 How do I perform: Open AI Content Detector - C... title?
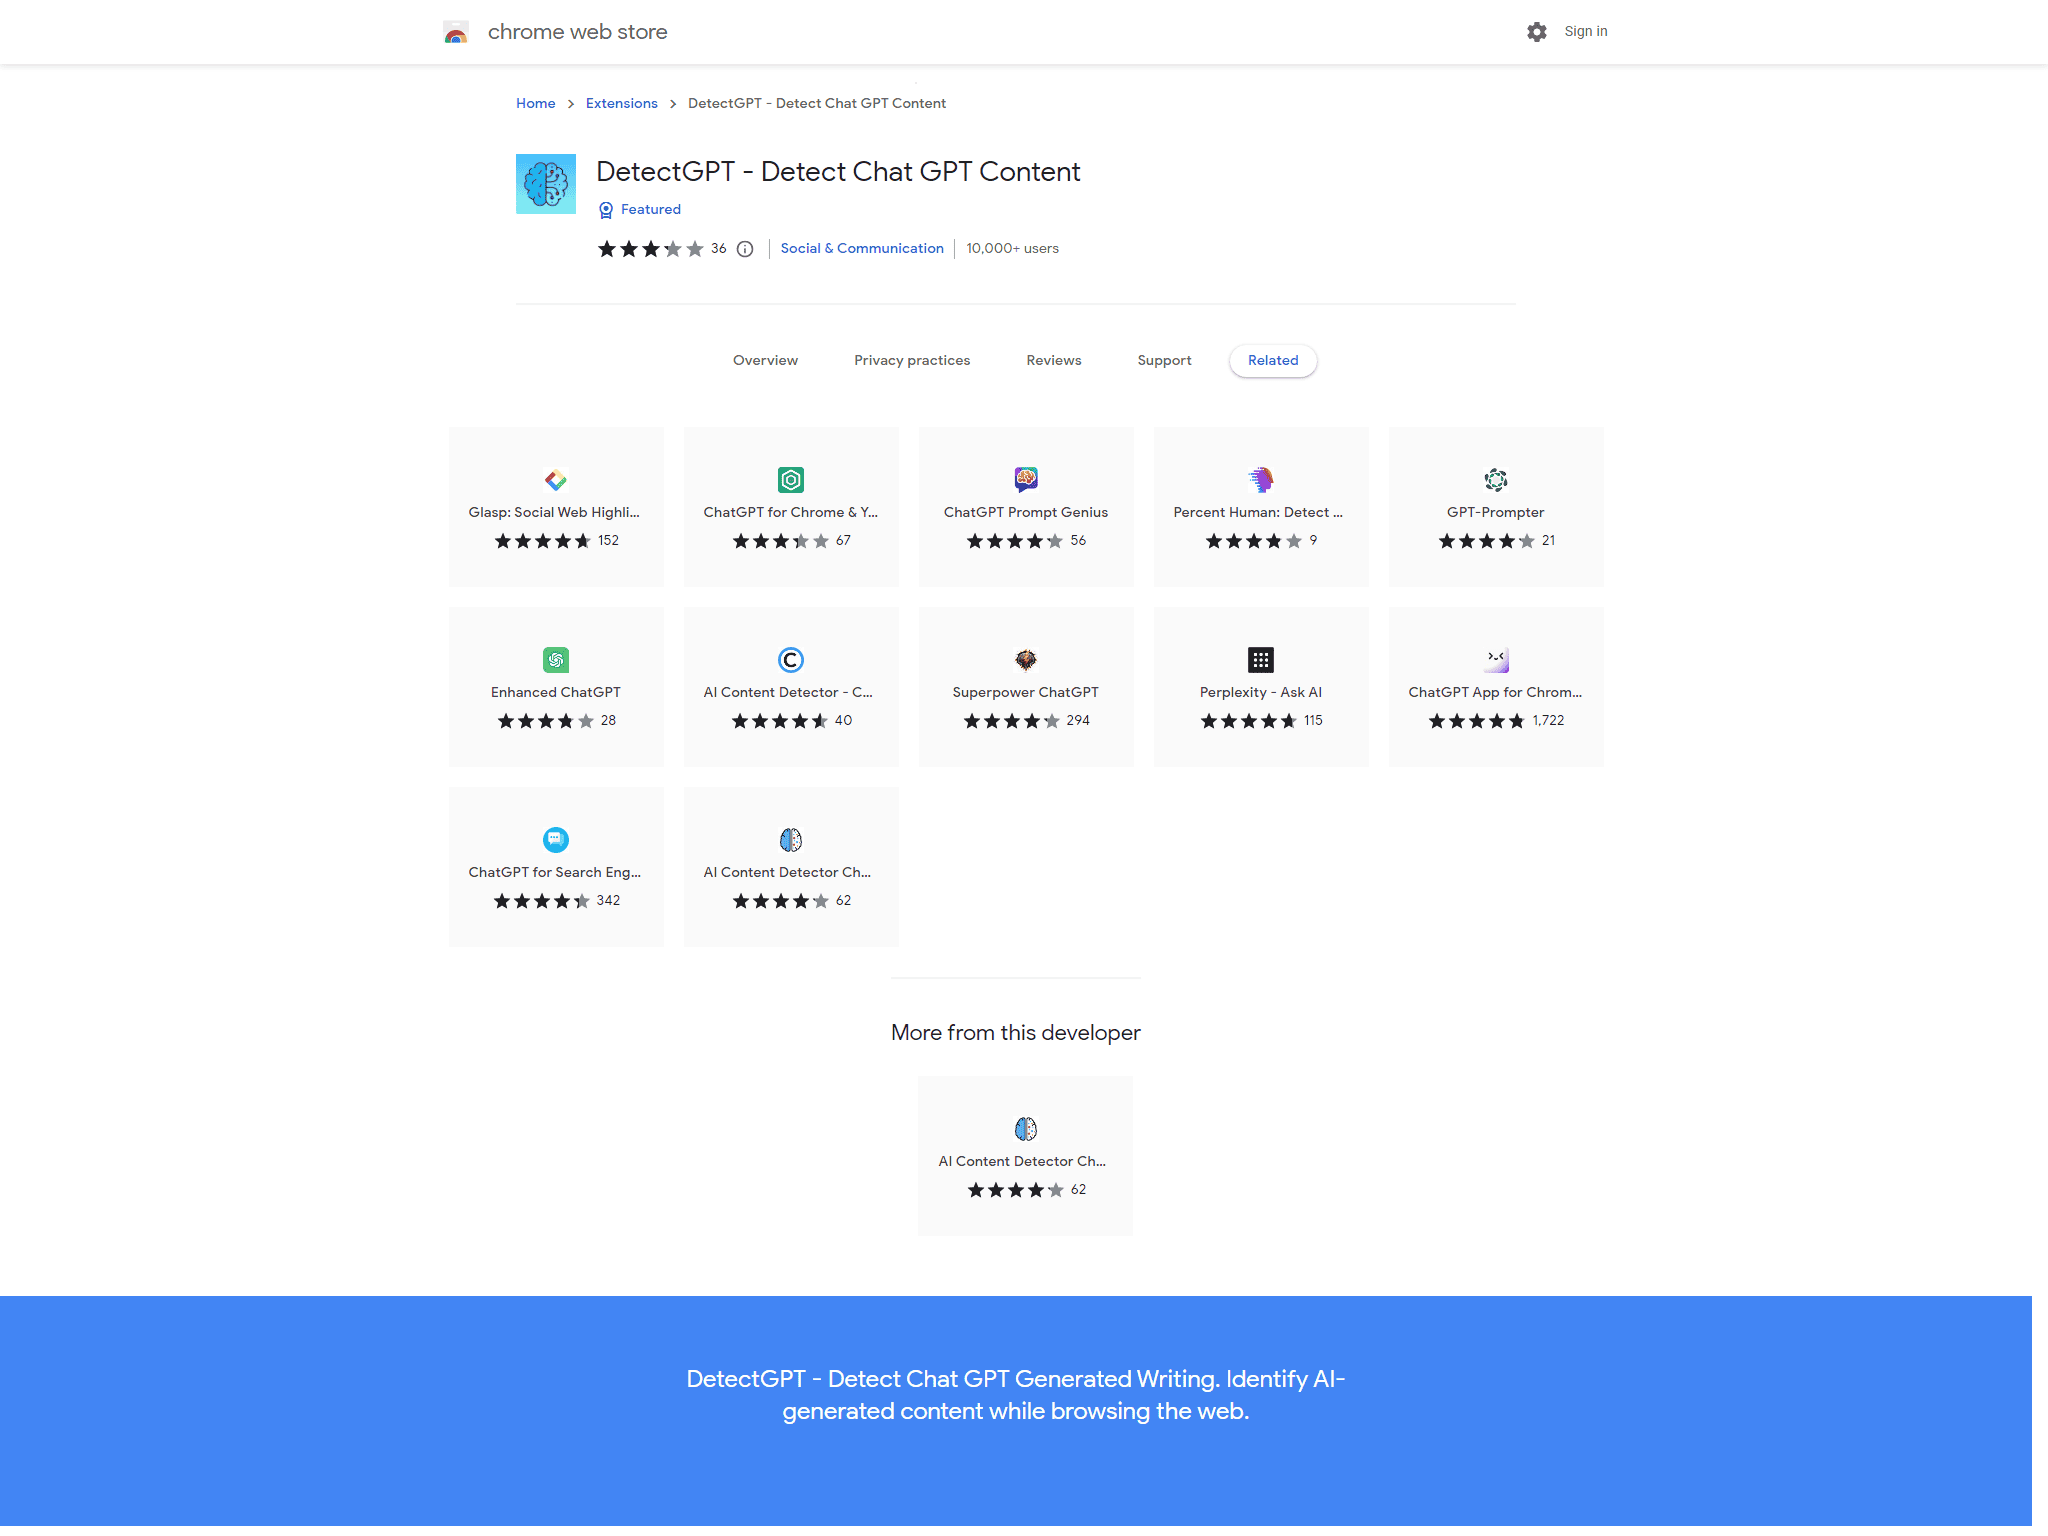click(x=788, y=693)
